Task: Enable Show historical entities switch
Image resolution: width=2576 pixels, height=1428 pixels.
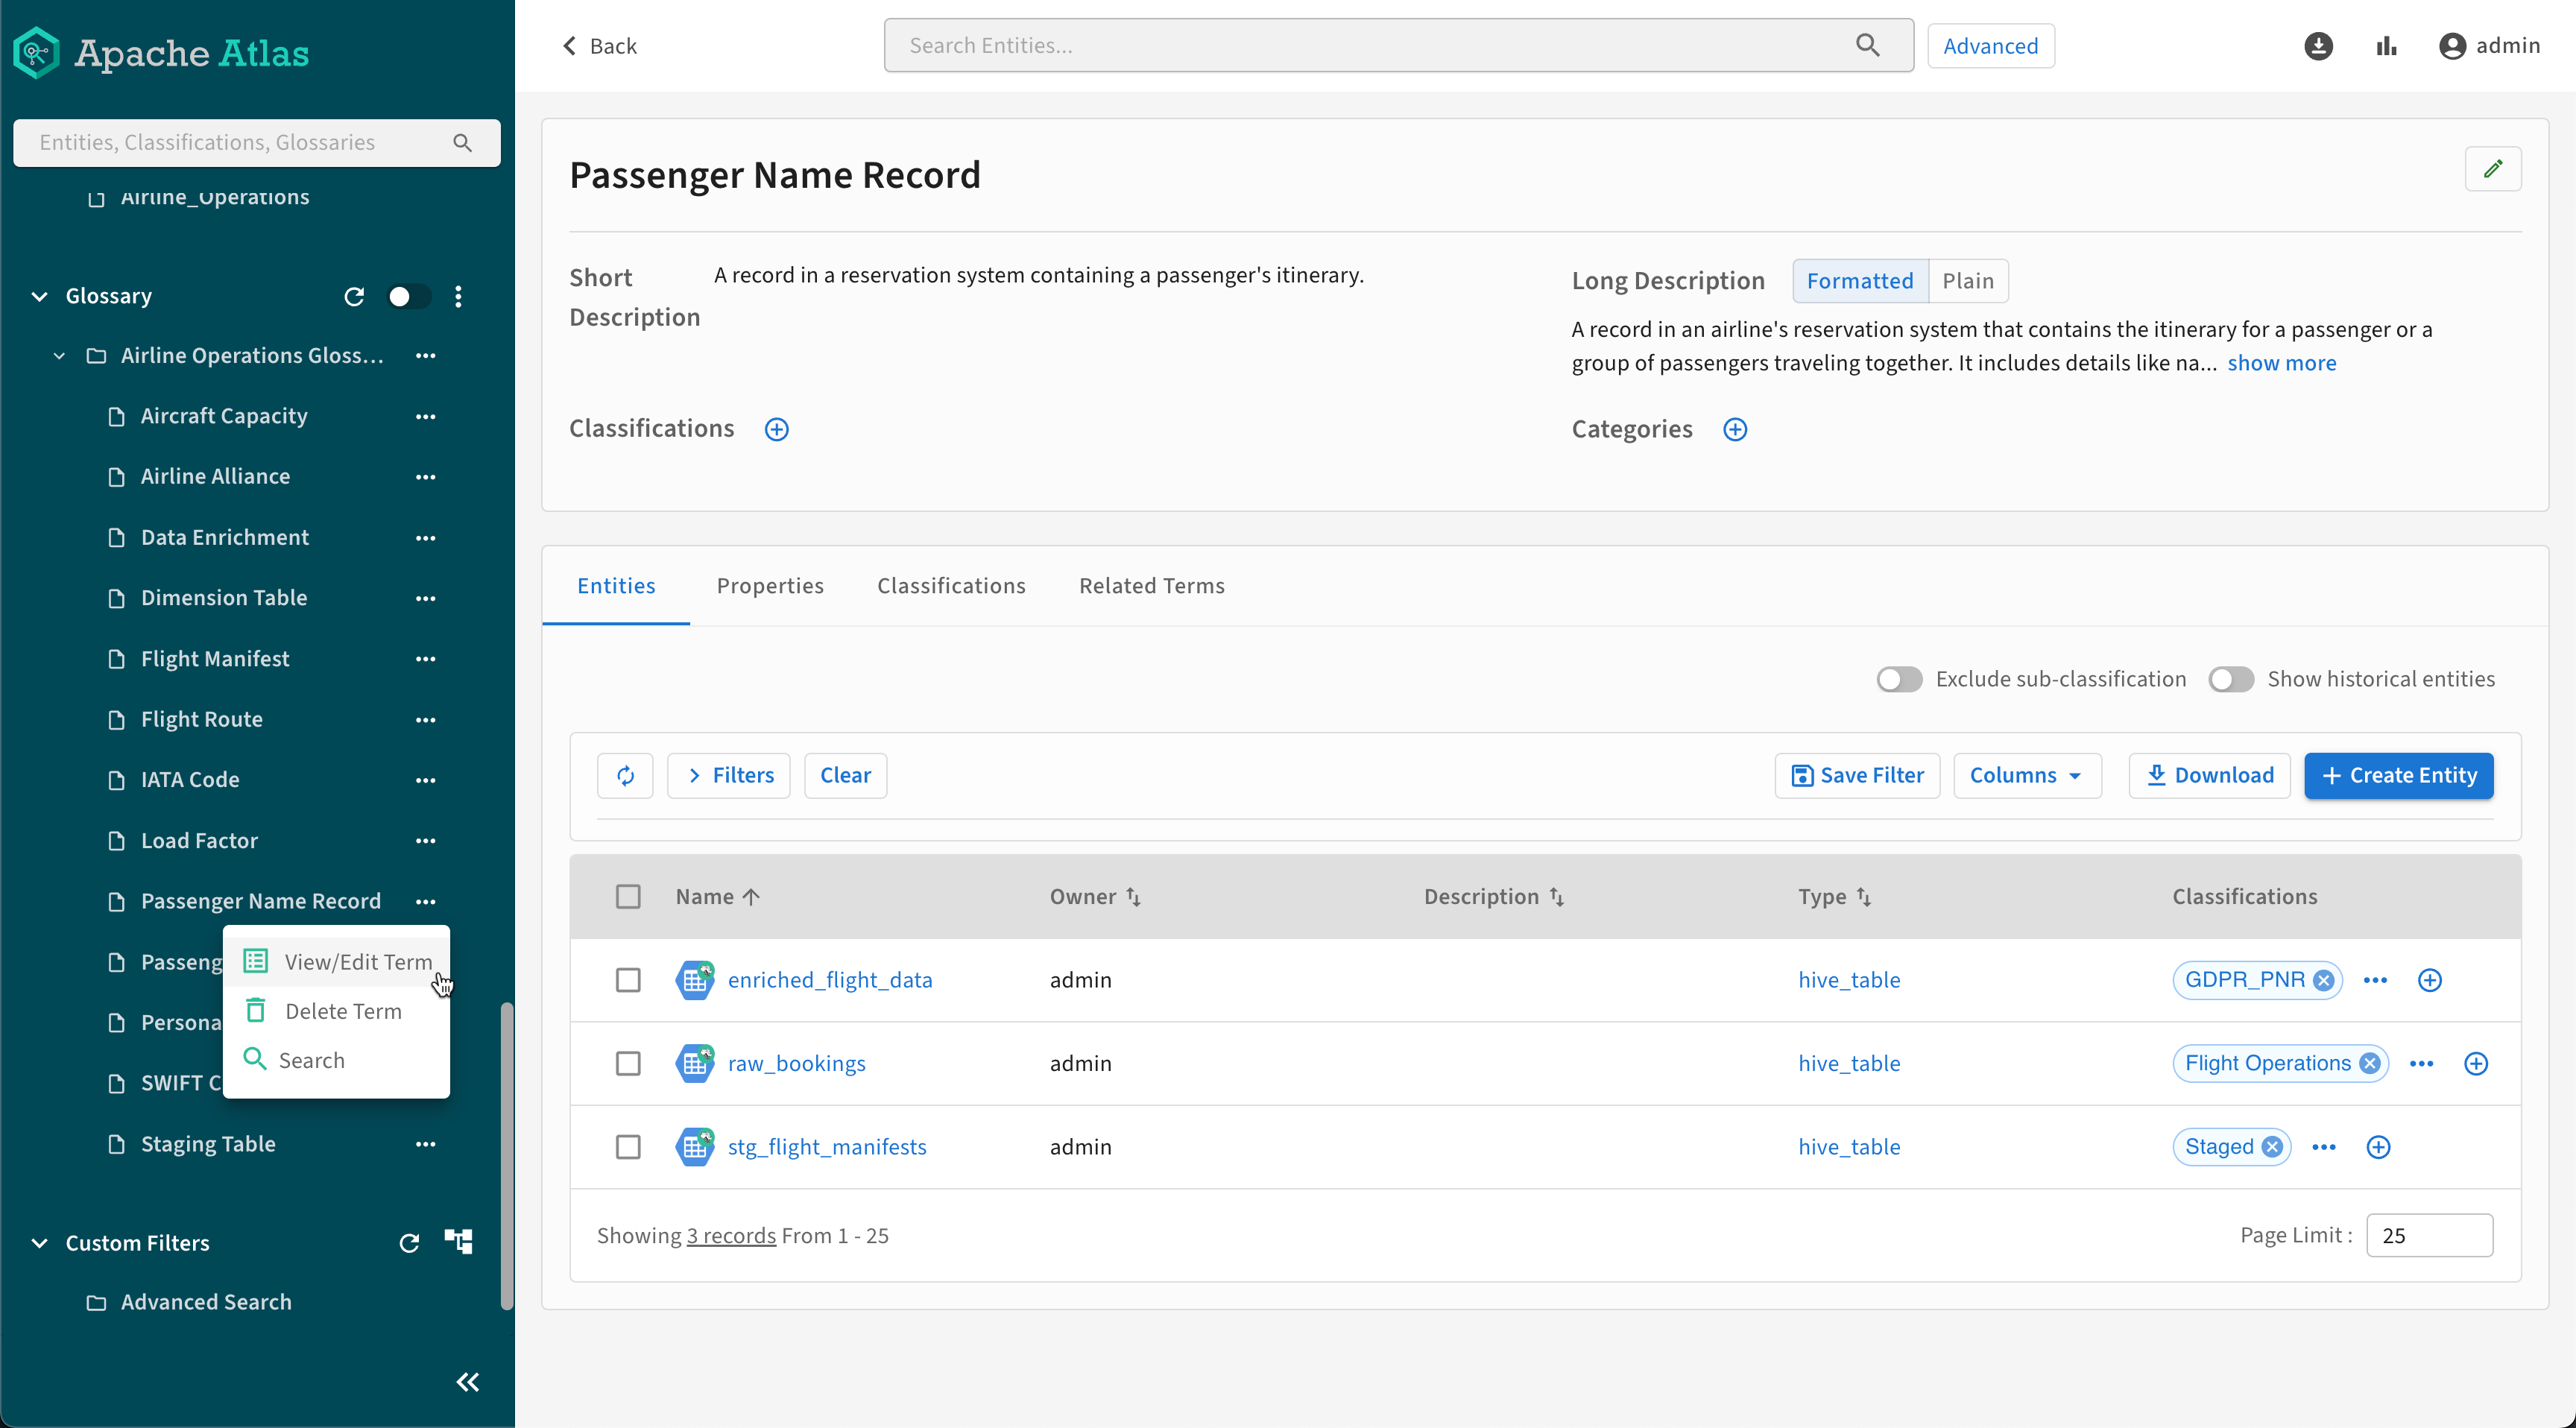Action: click(2230, 679)
